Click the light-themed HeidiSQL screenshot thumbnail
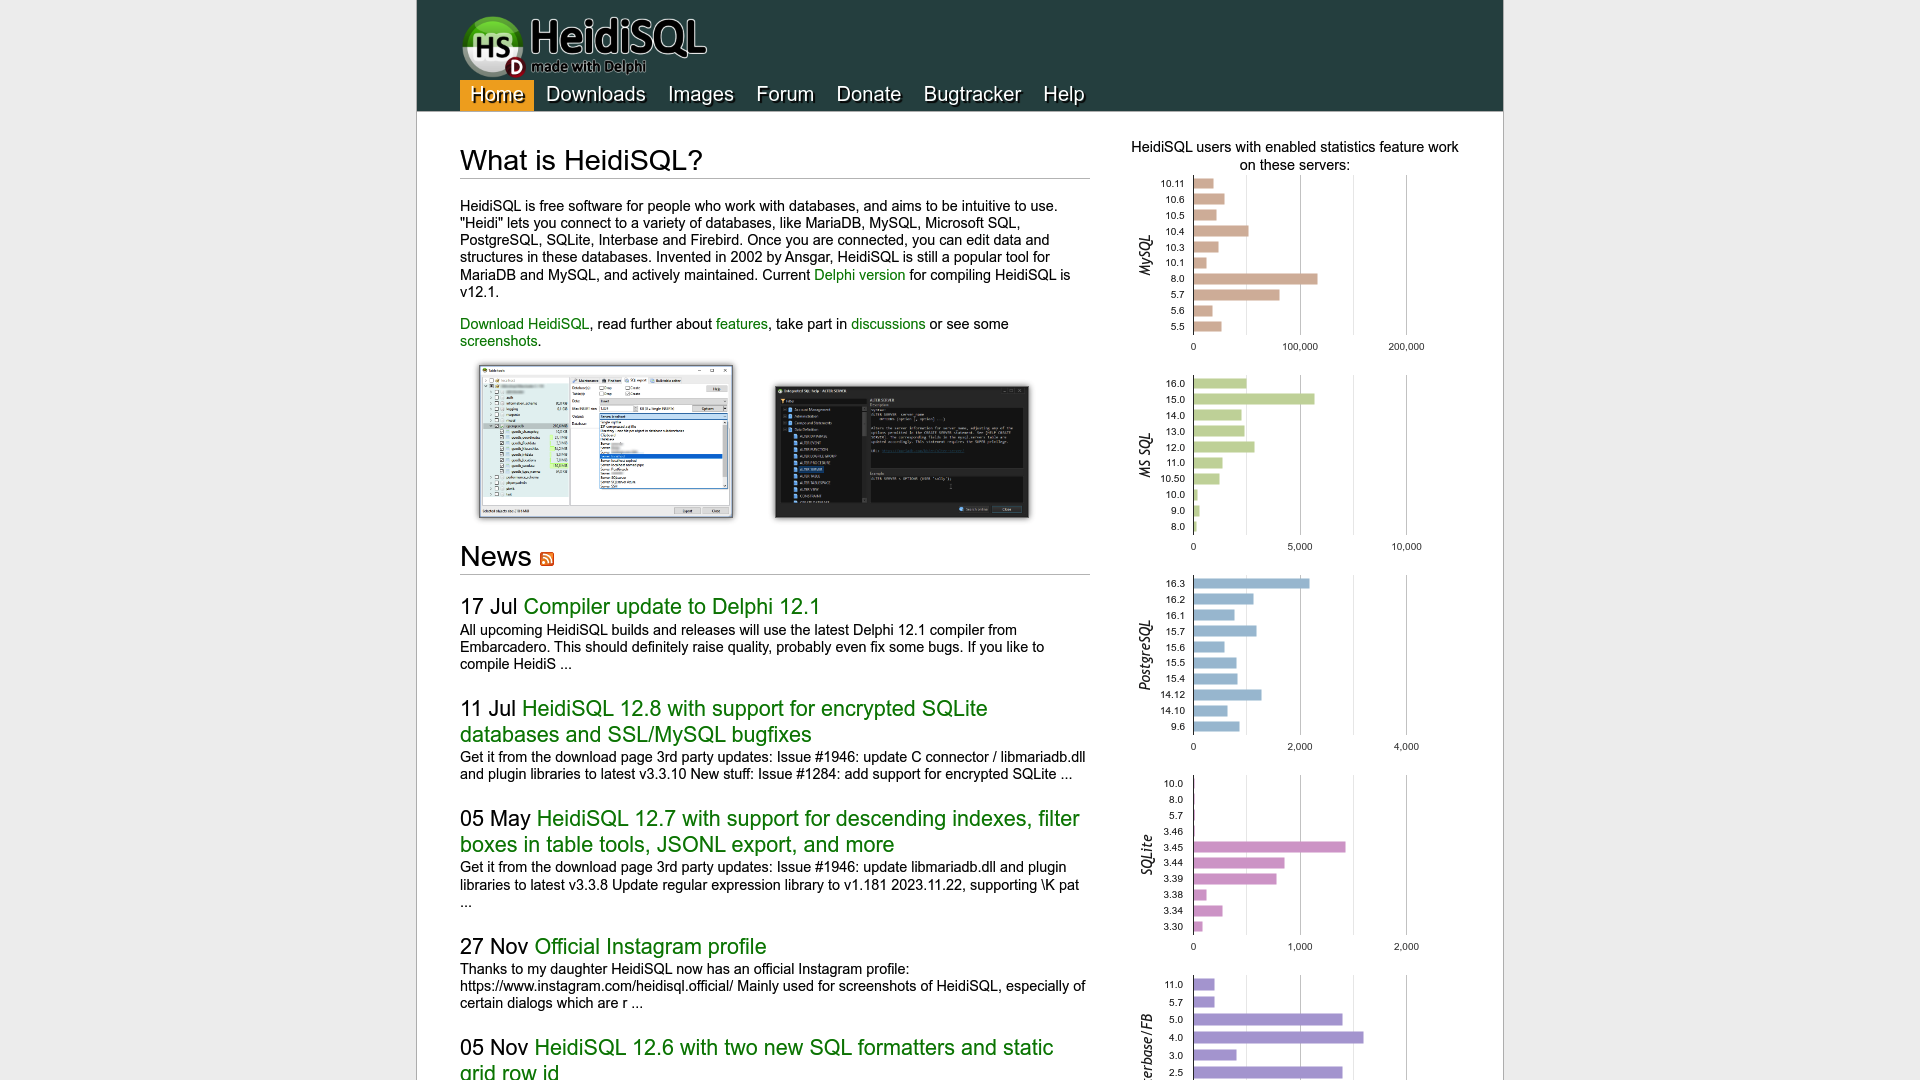The image size is (1920, 1080). pyautogui.click(x=605, y=442)
